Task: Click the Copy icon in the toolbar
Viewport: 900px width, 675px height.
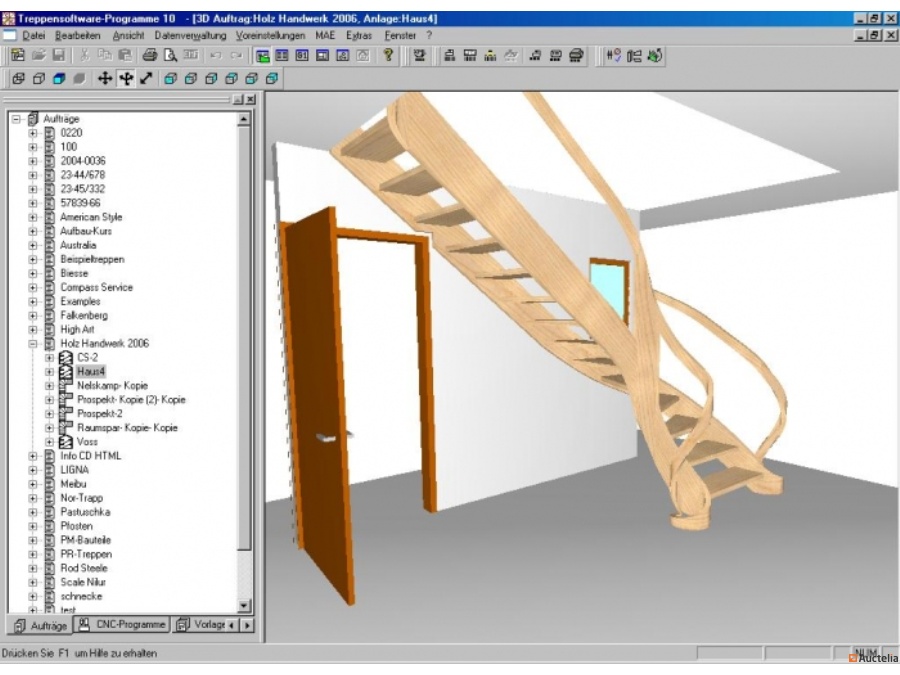Action: 107,52
